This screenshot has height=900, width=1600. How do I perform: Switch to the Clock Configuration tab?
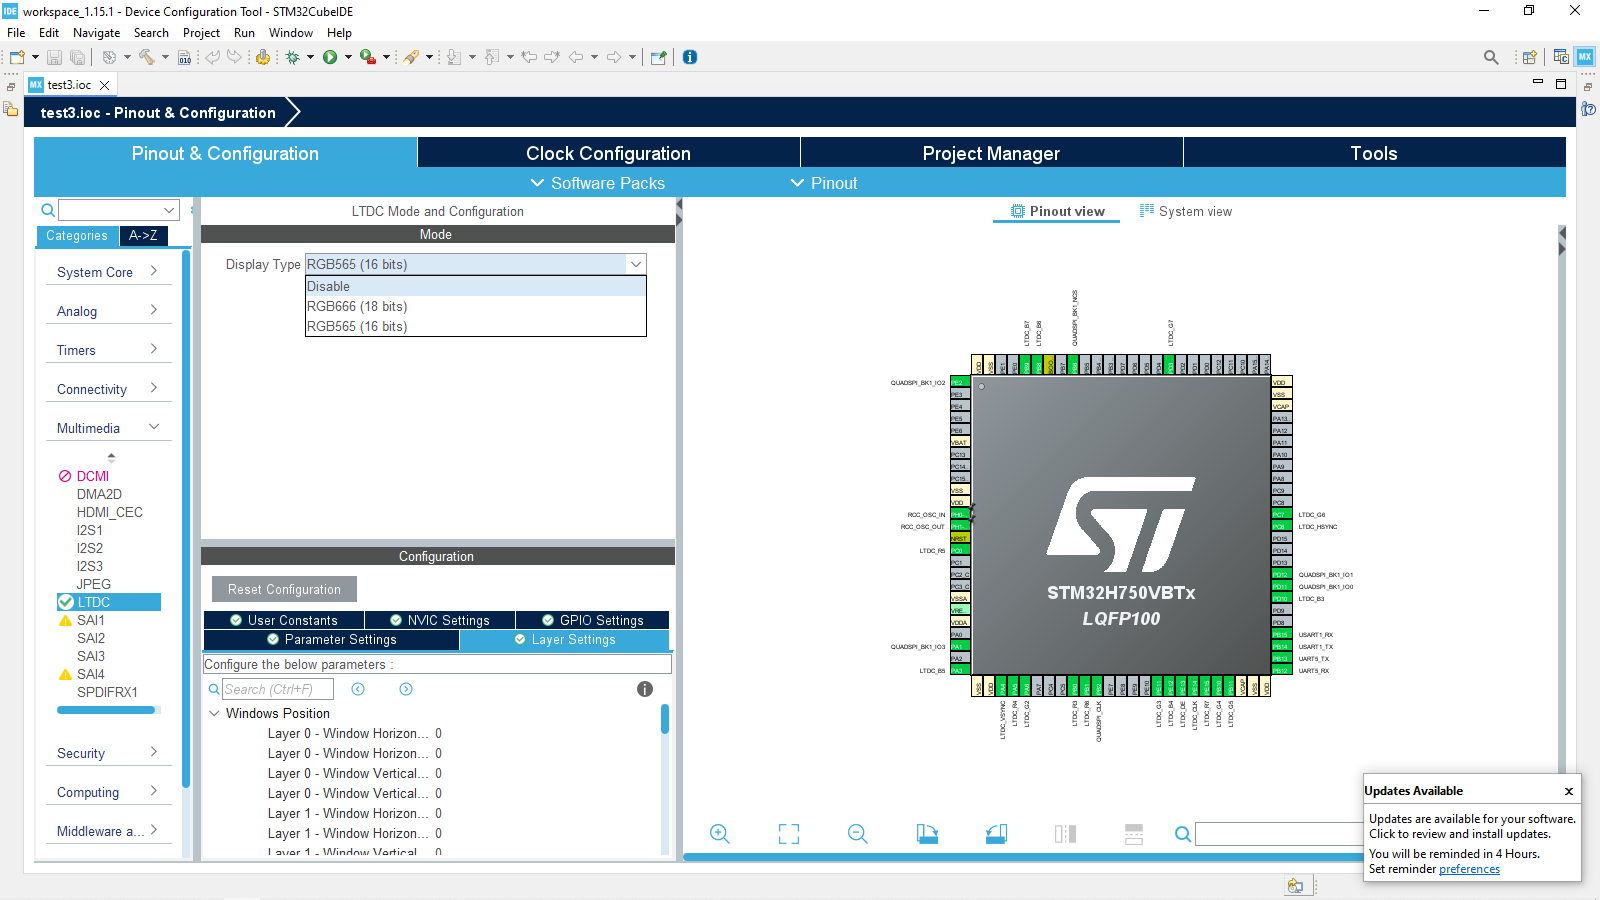(608, 153)
